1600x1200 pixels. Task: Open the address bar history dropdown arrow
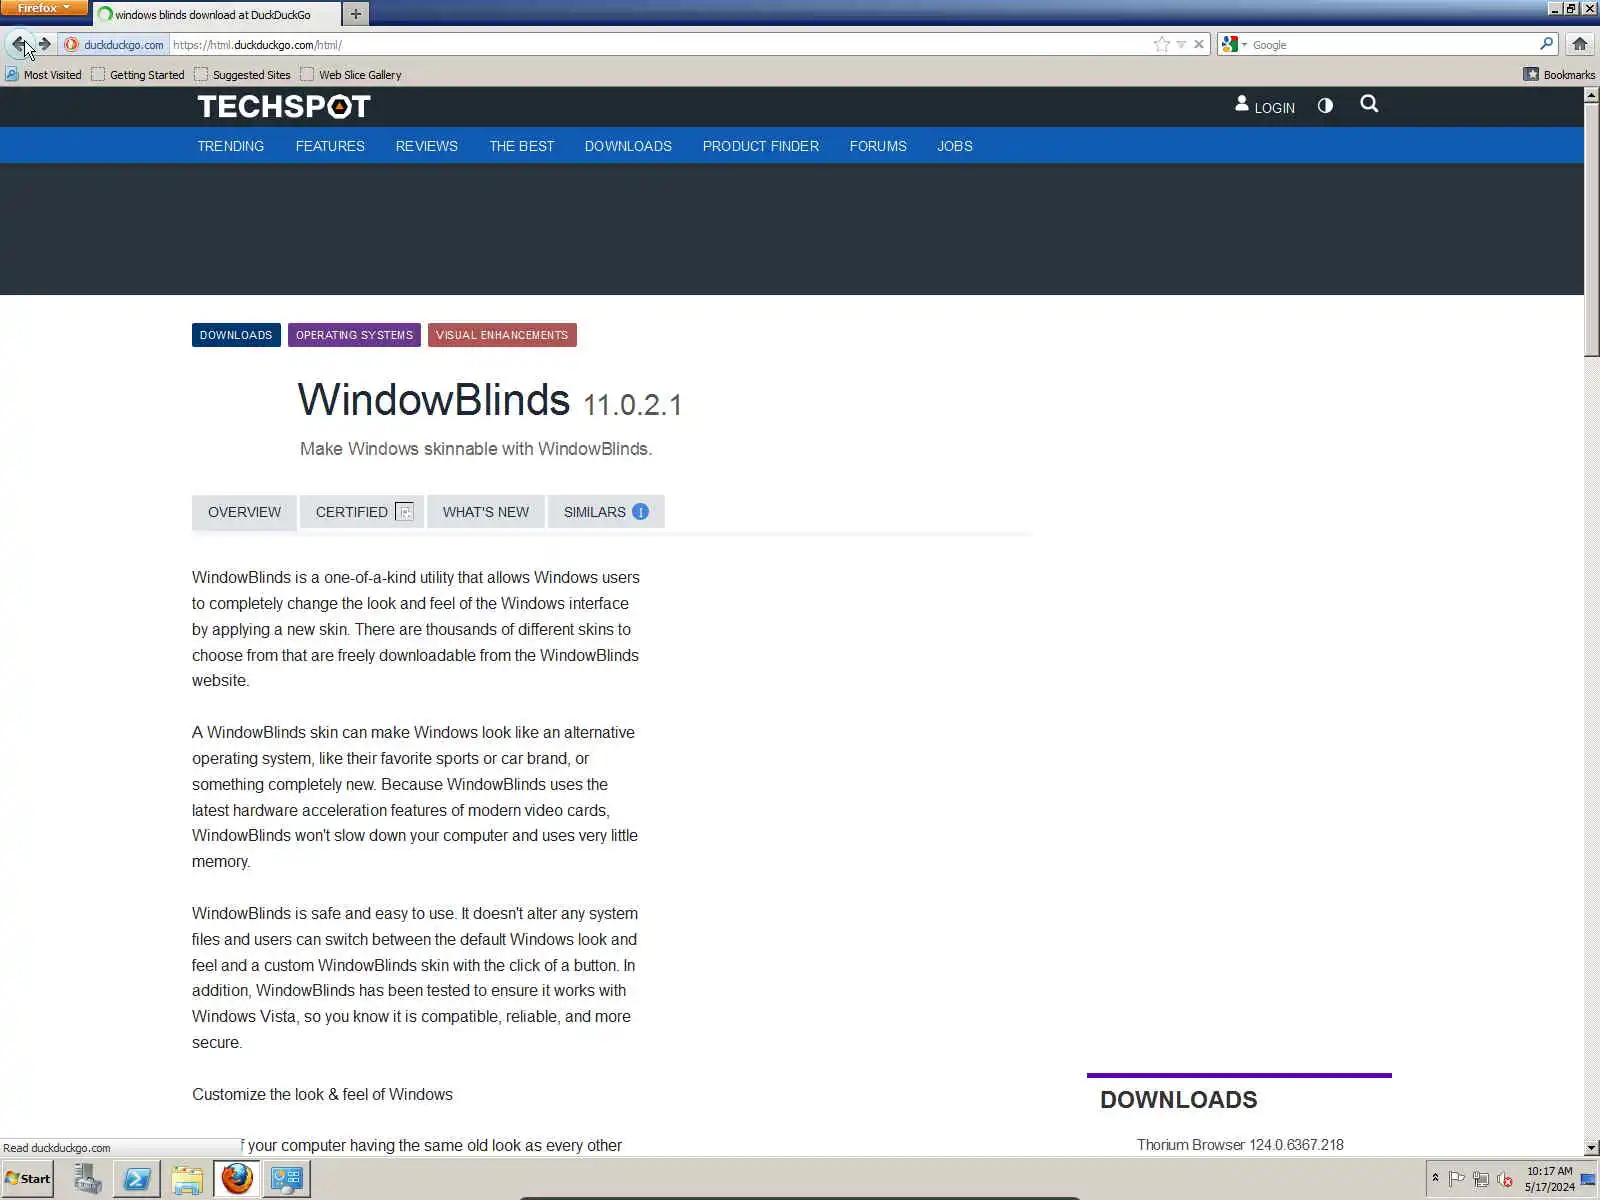[1181, 44]
